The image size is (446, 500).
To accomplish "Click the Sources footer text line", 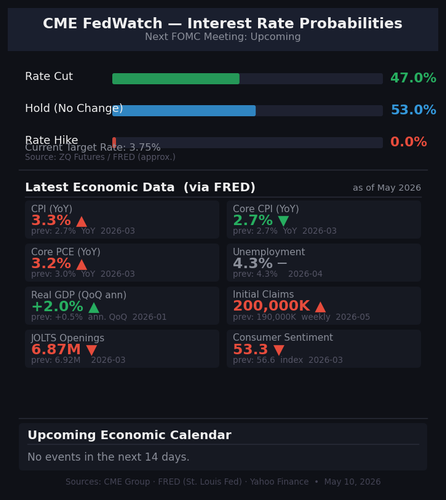I will point(223,482).
